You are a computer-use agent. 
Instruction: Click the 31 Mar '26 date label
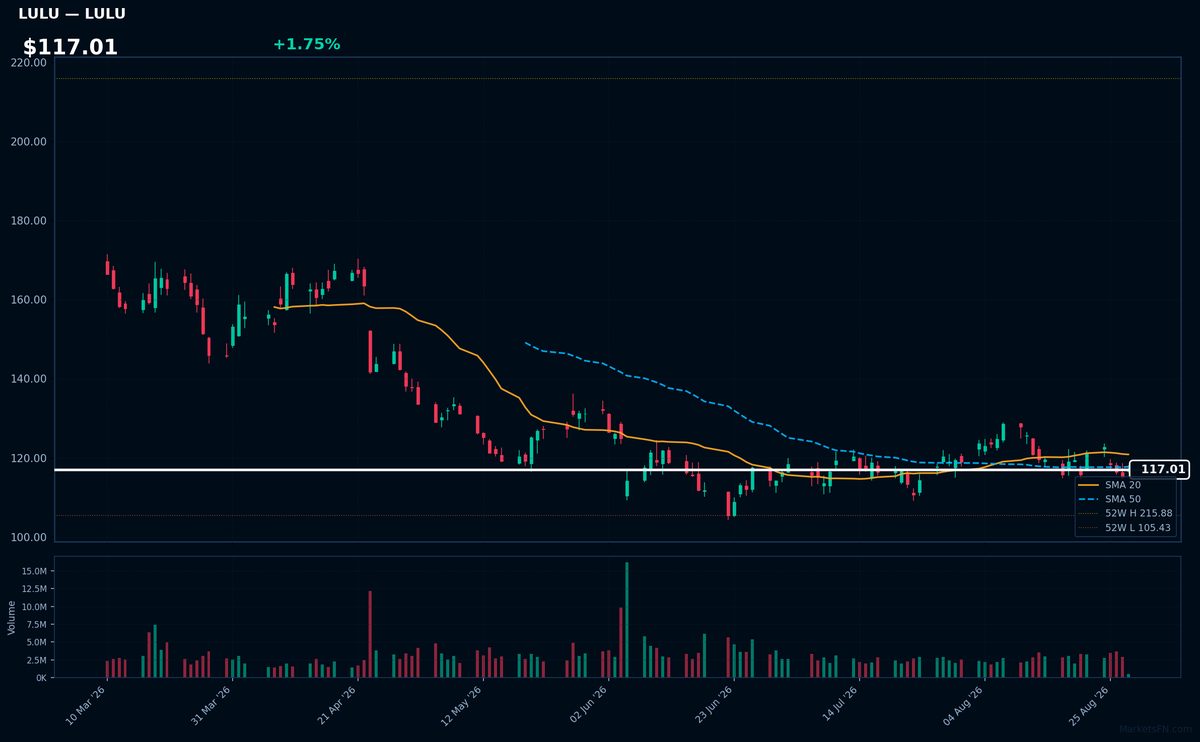coord(211,704)
